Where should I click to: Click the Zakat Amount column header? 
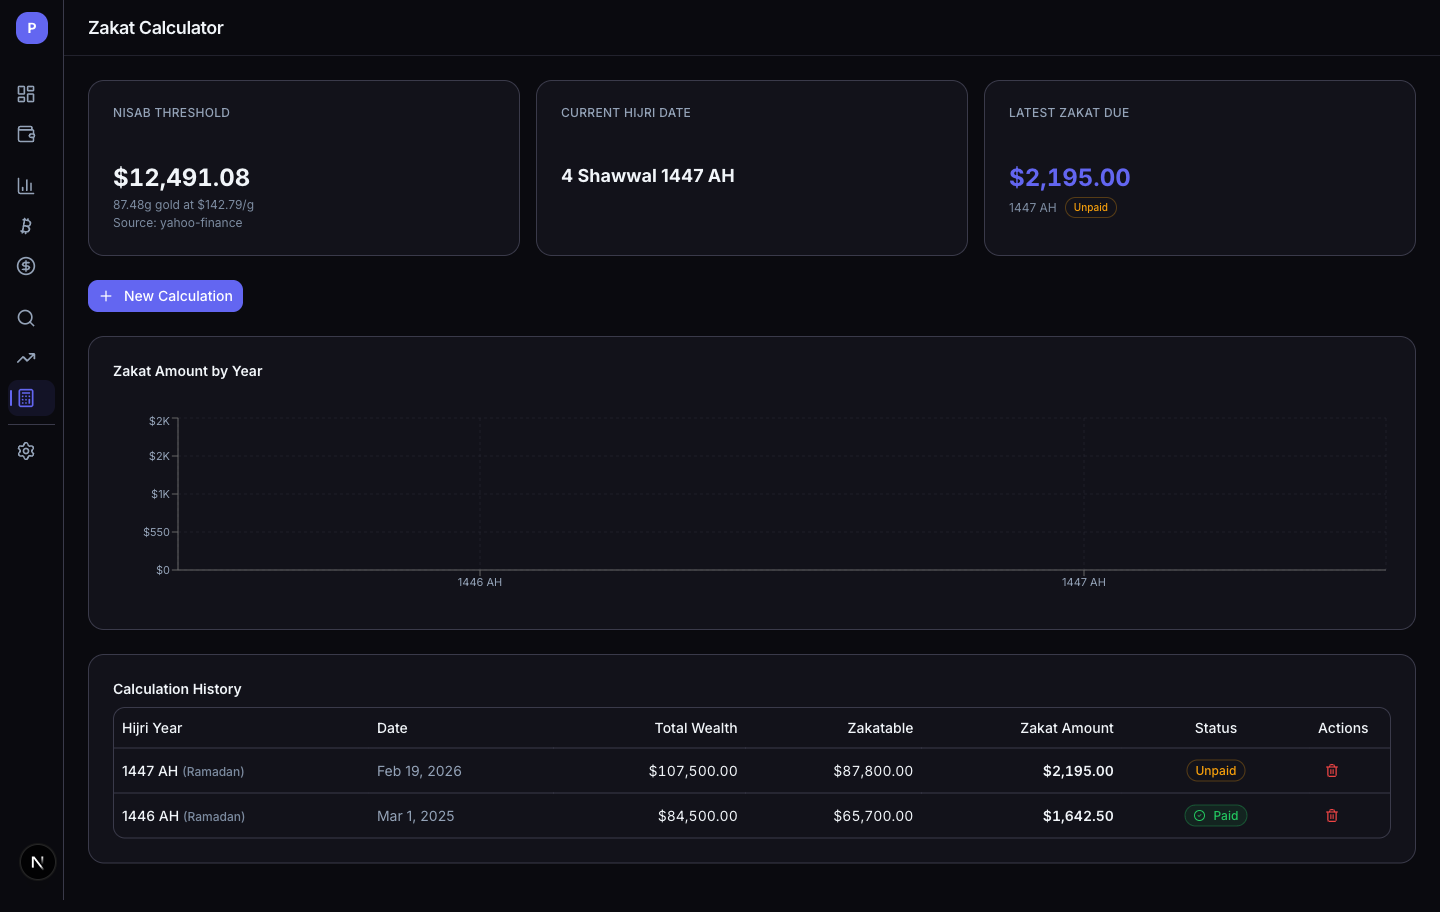click(x=1067, y=728)
